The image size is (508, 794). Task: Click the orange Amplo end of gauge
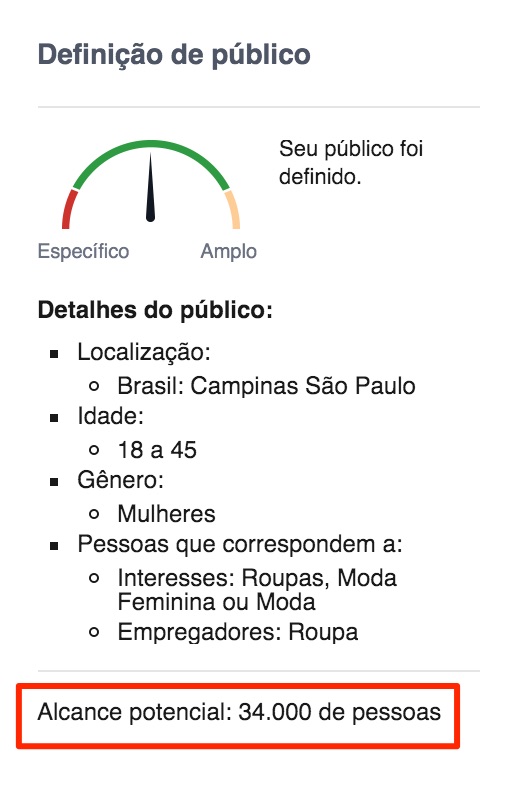[x=232, y=210]
